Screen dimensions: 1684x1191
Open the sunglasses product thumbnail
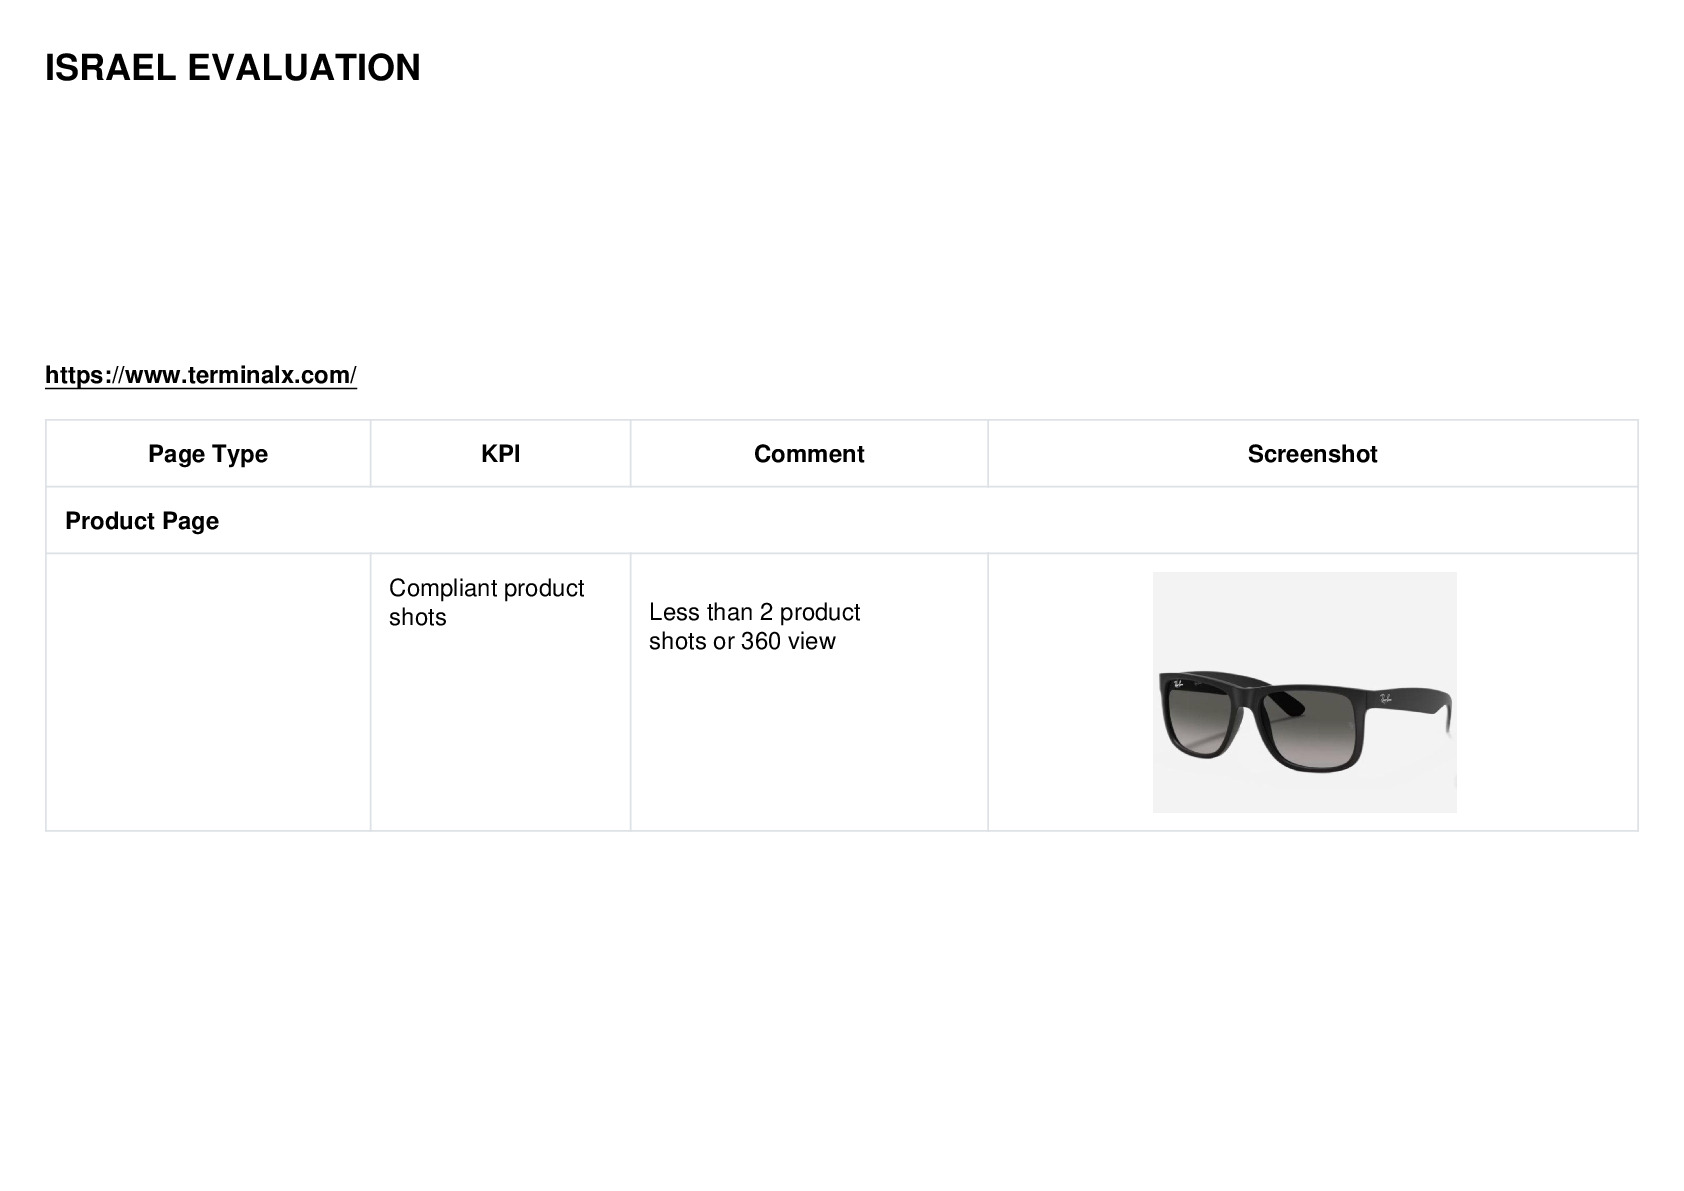[1304, 692]
